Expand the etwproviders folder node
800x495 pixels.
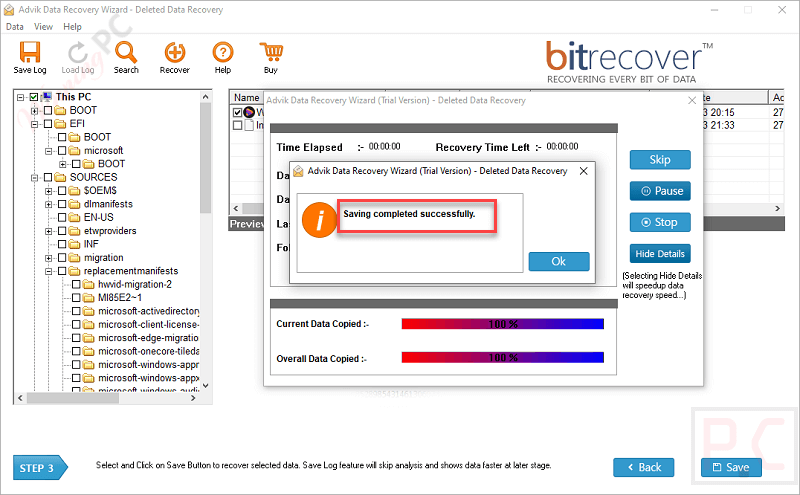point(49,231)
